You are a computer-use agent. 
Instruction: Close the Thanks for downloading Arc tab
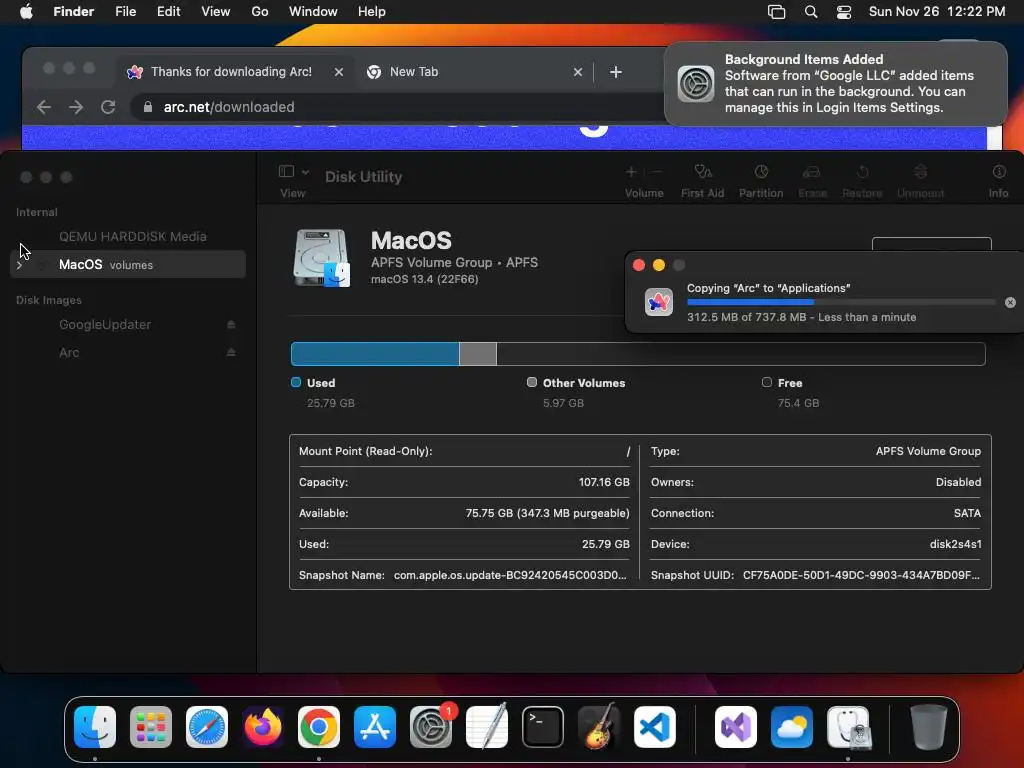[x=339, y=72]
